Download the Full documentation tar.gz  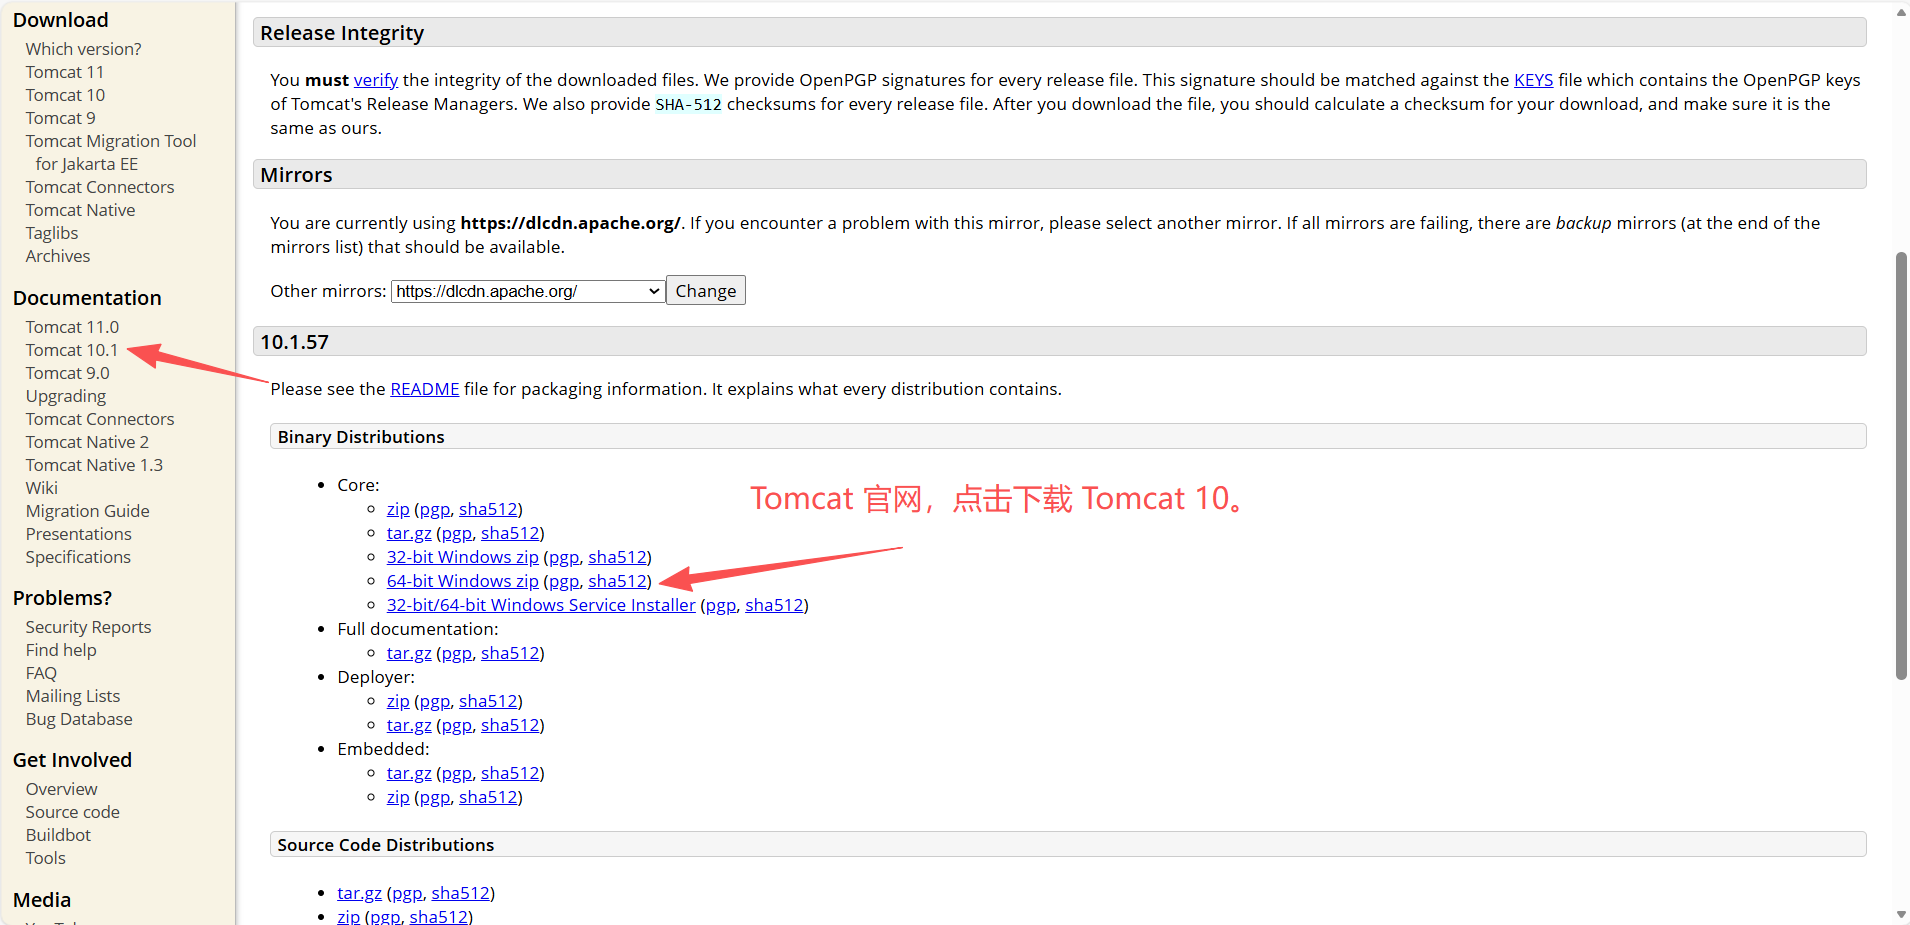click(x=409, y=653)
